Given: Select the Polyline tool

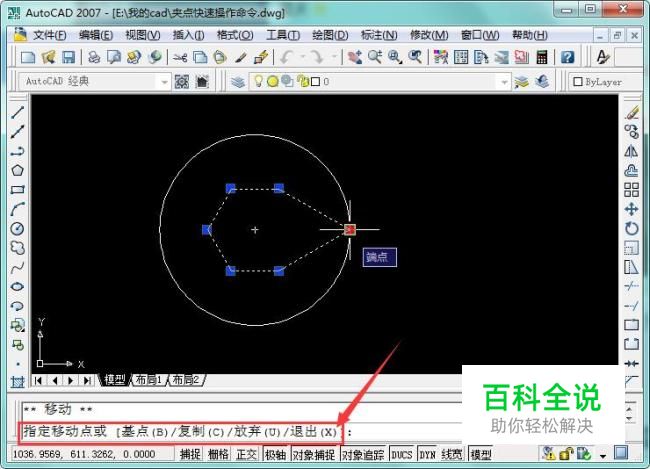Looking at the screenshot, I should [x=17, y=151].
